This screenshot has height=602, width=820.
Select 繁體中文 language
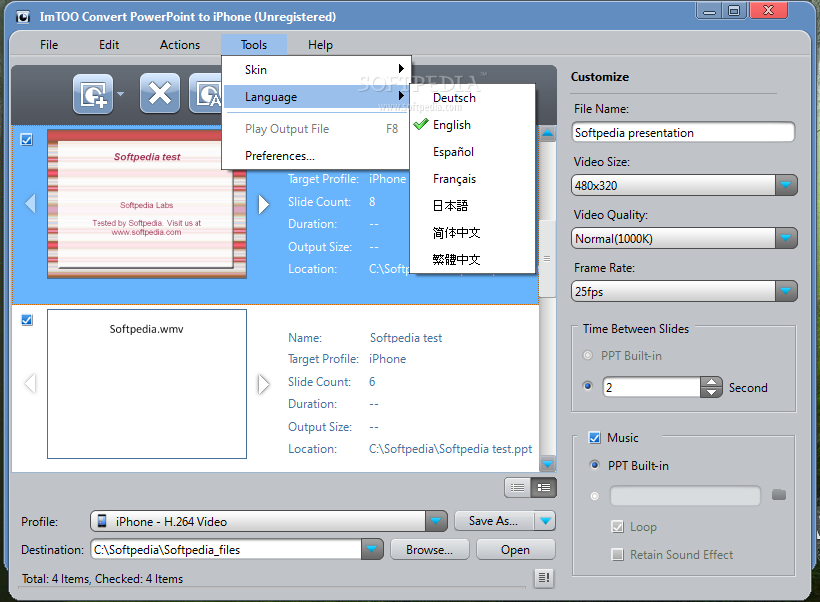pos(472,259)
